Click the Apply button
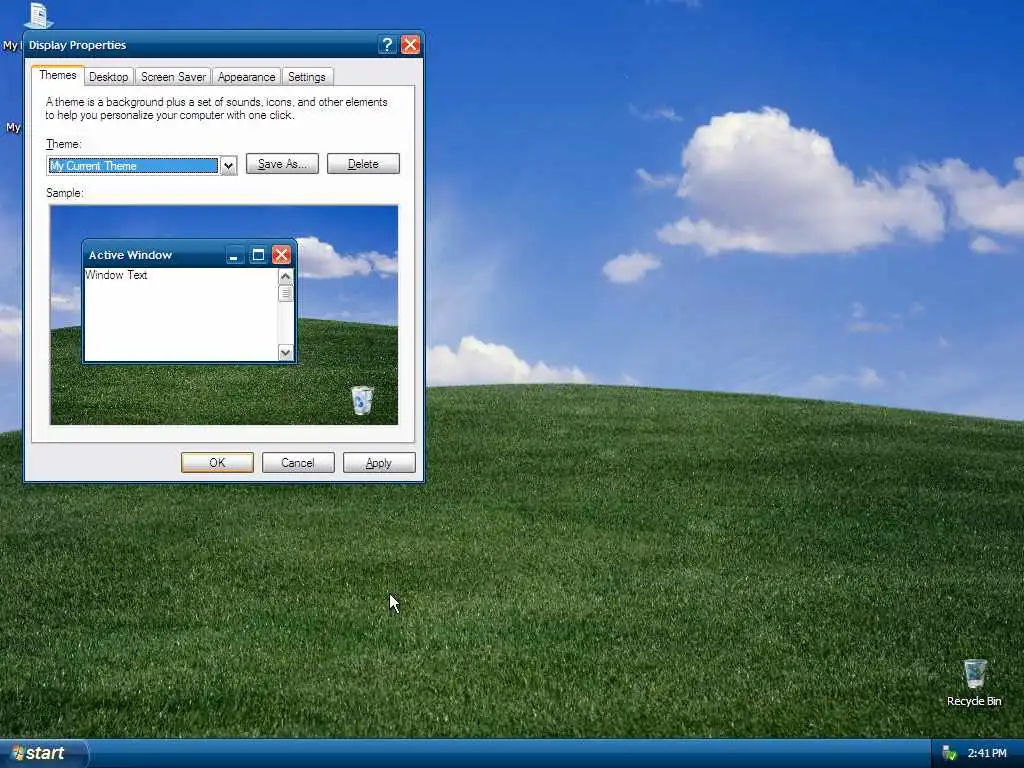 coord(379,462)
